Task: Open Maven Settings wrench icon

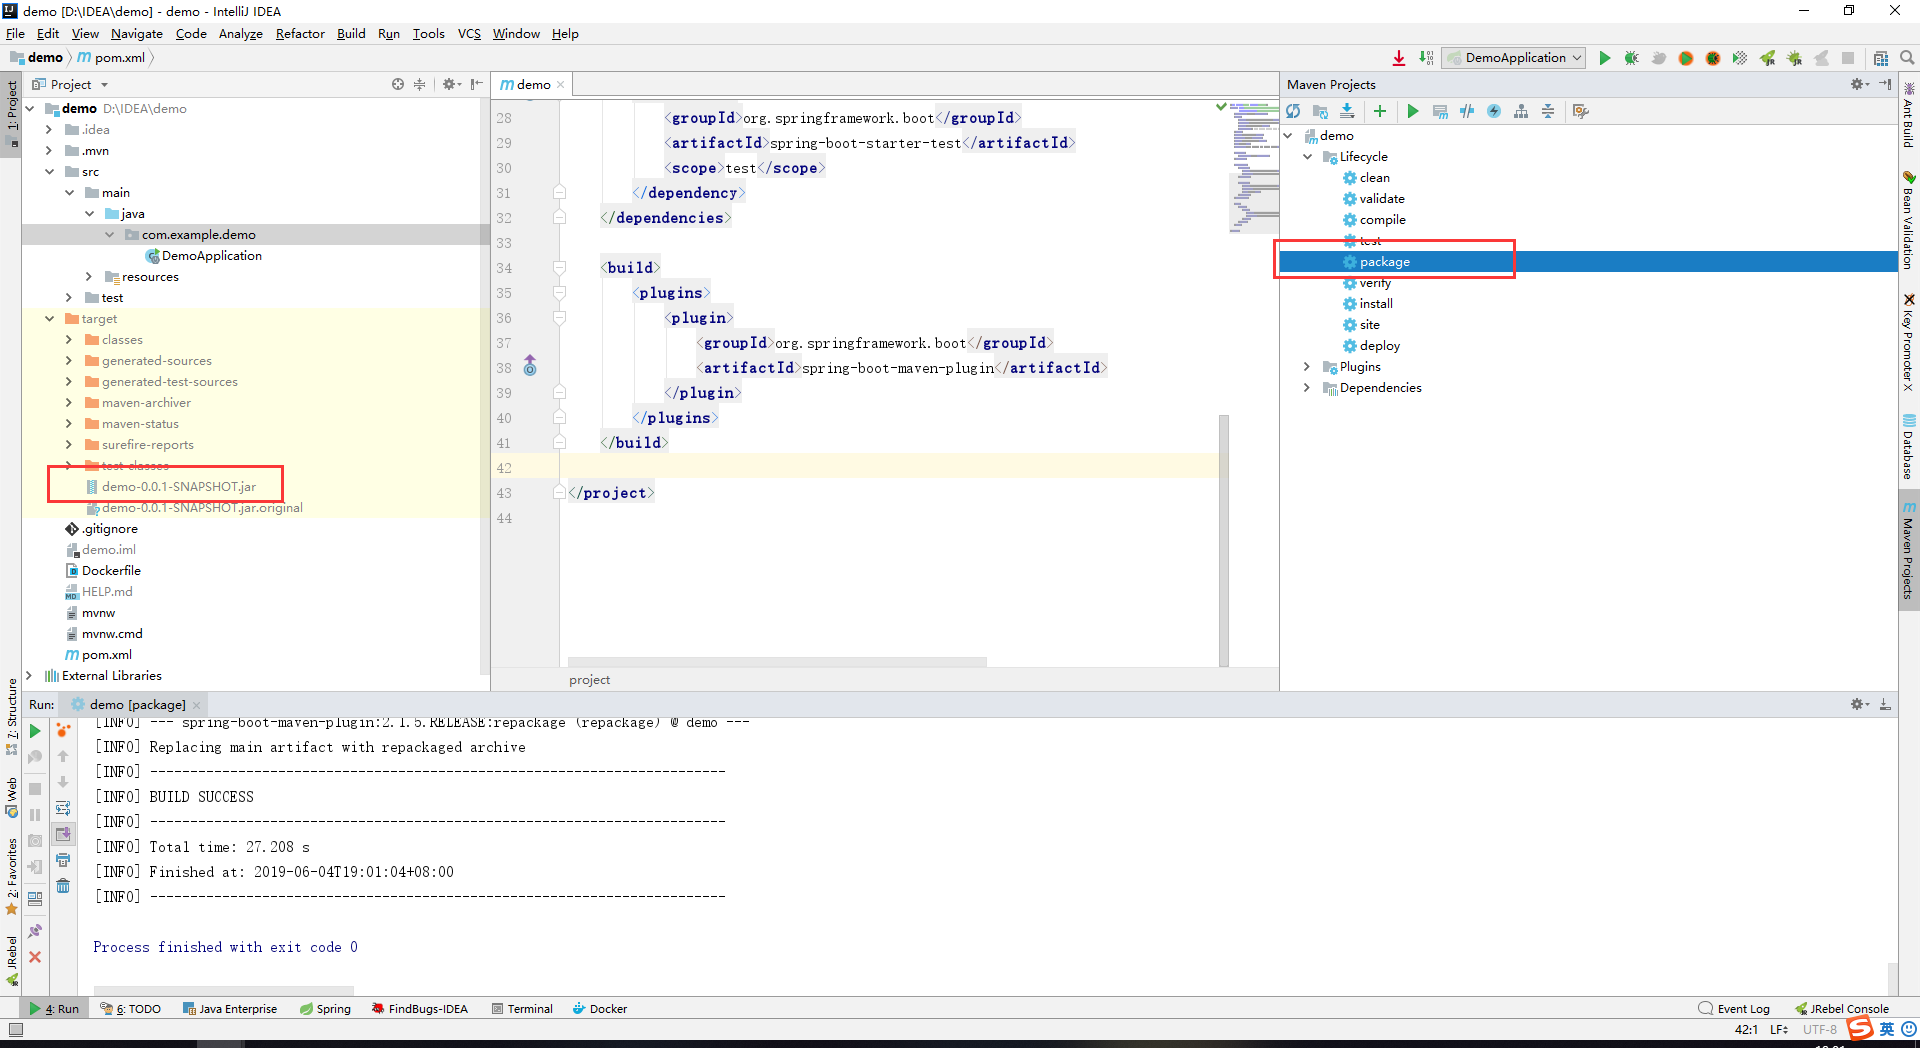Action: (1580, 111)
